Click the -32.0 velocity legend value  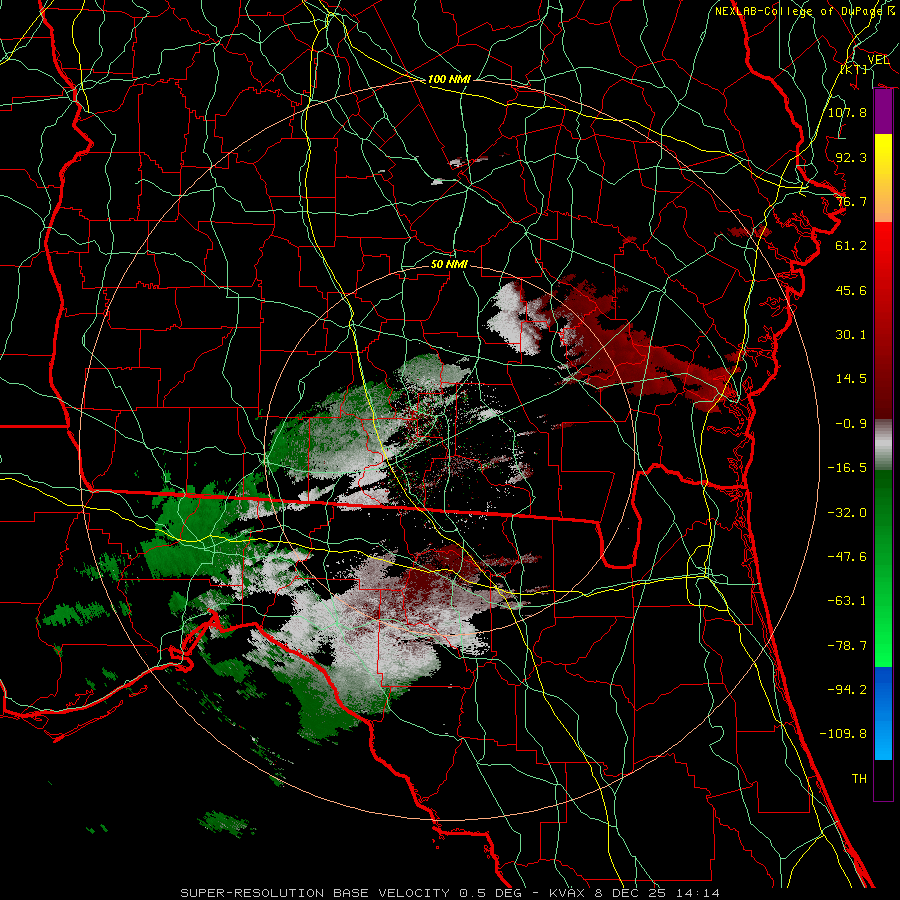pyautogui.click(x=847, y=513)
